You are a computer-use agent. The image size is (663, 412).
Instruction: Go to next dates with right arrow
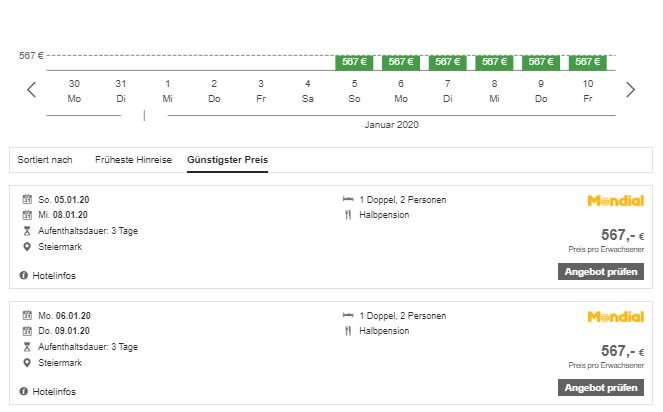[x=630, y=90]
